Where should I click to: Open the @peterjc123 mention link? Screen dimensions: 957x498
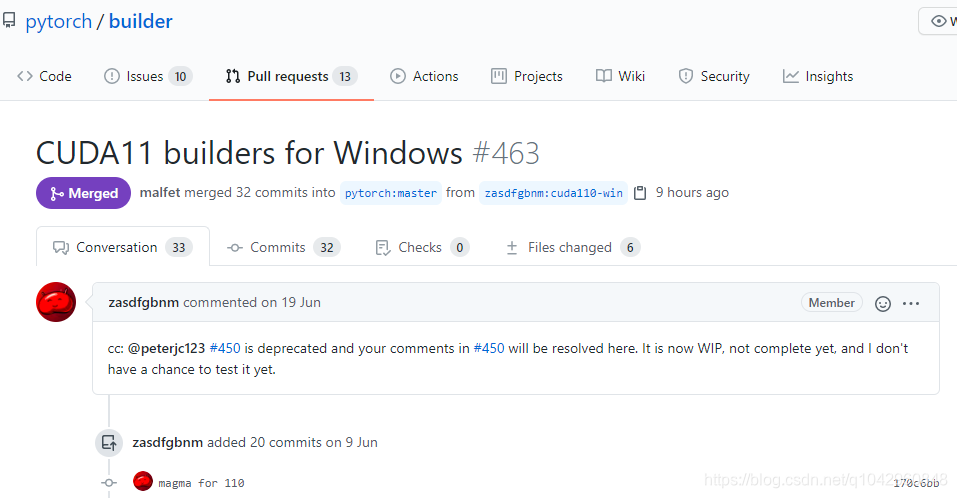pyautogui.click(x=167, y=348)
